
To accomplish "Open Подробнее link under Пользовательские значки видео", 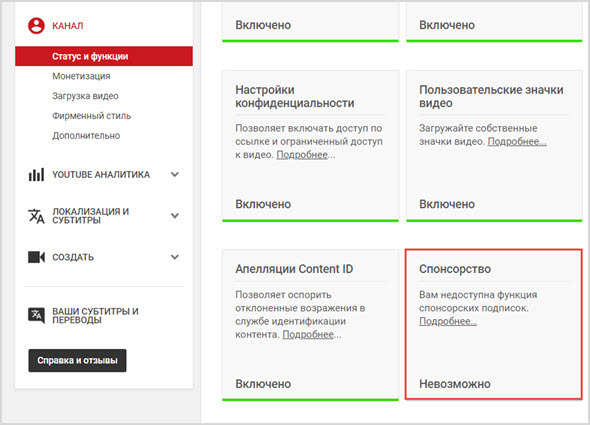I will tap(517, 142).
